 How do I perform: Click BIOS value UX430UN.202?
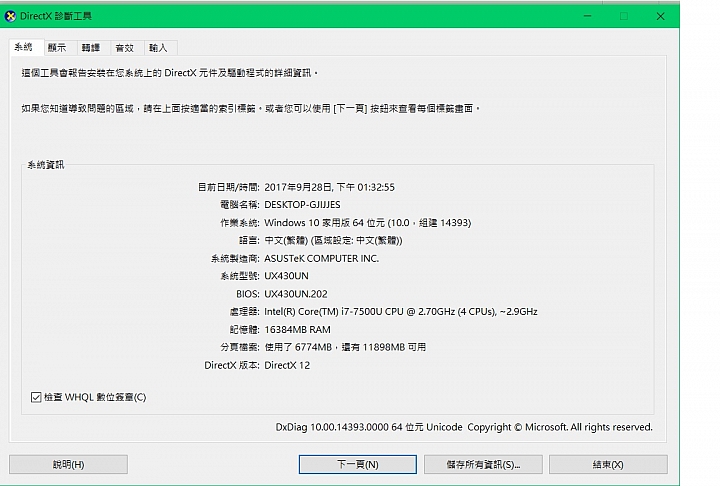pos(296,294)
